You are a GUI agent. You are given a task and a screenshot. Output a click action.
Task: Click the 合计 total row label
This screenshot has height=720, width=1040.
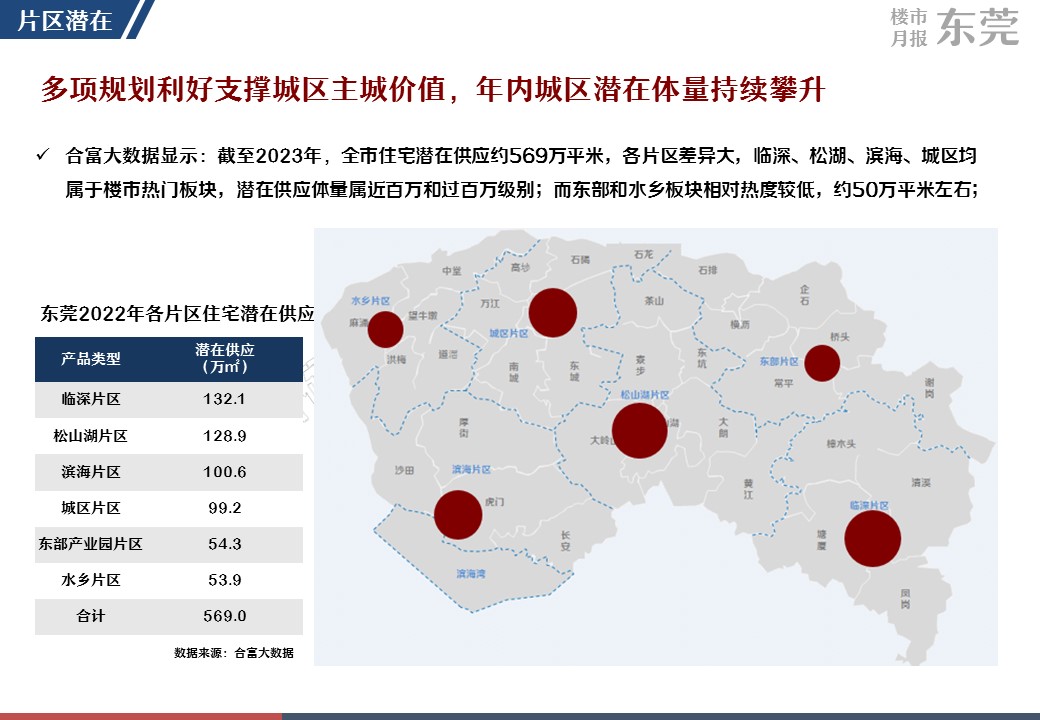[x=90, y=617]
